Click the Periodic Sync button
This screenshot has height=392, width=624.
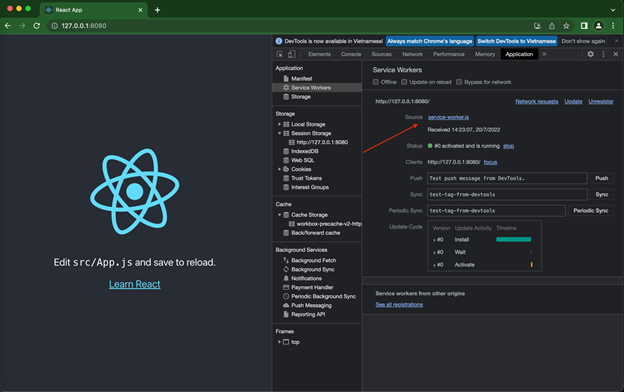[x=591, y=211]
